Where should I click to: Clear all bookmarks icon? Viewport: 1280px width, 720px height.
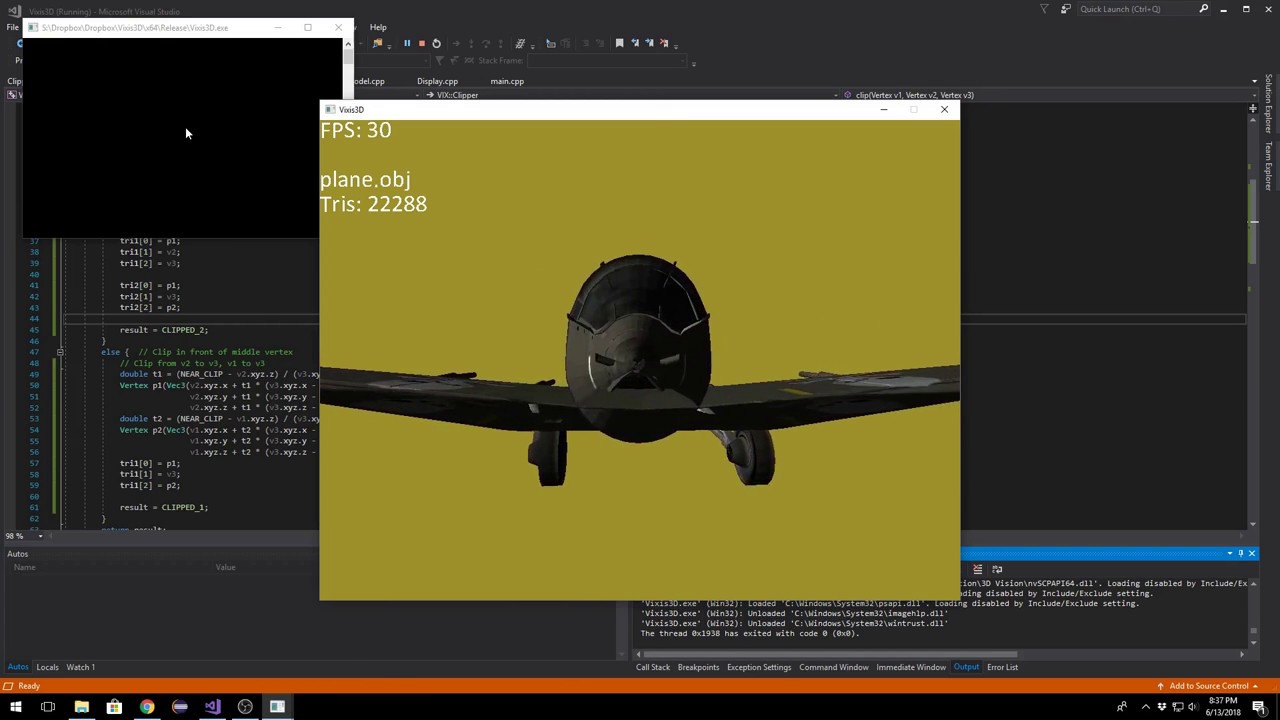pyautogui.click(x=664, y=43)
